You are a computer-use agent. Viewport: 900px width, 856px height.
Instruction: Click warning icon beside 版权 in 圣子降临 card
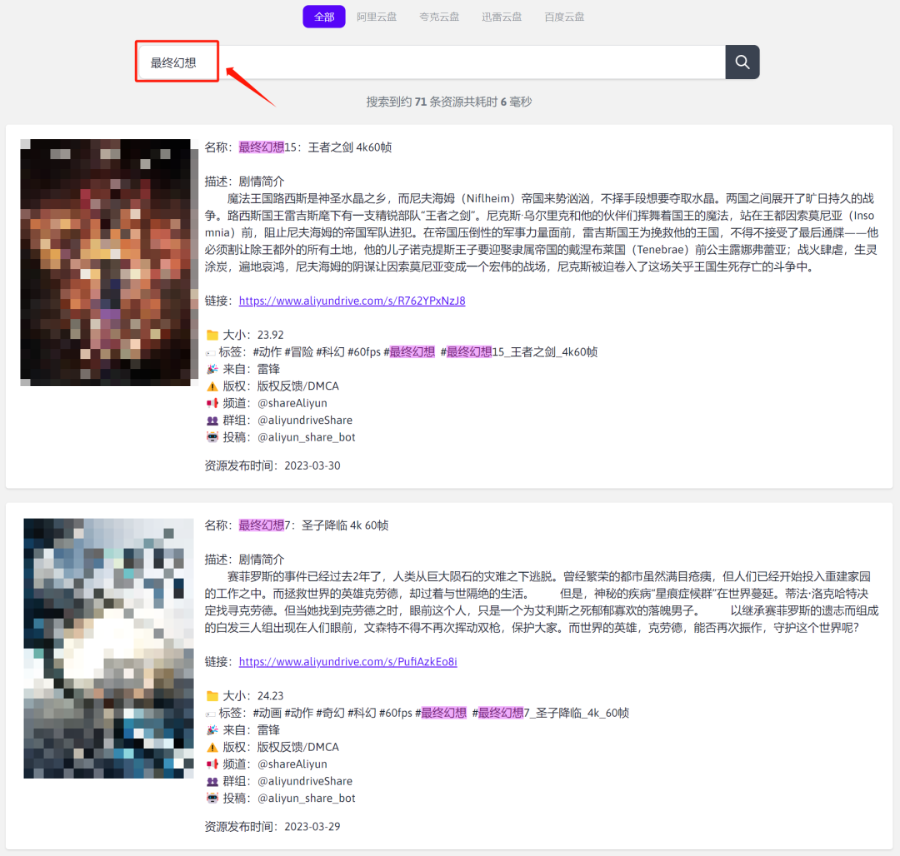[x=212, y=747]
